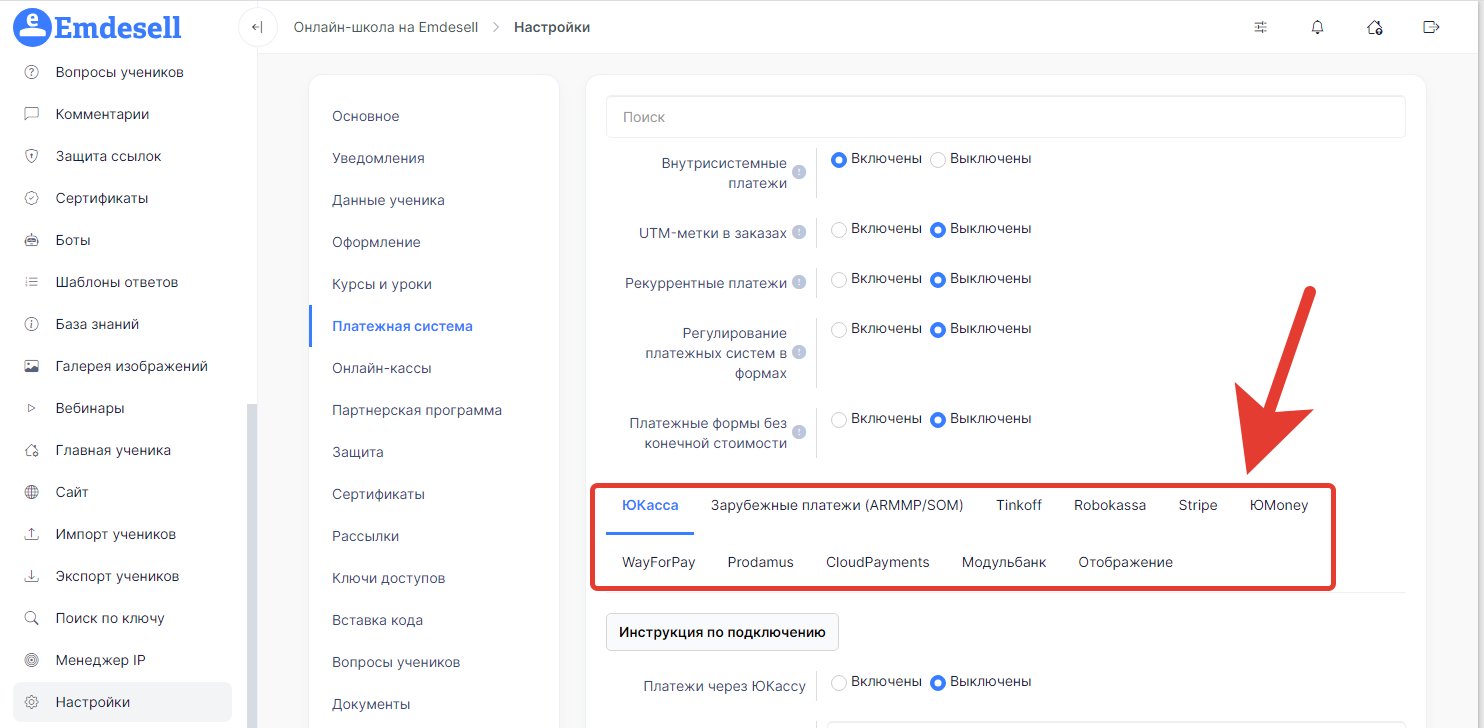
Task: Open the Stripe tab
Action: tap(1198, 505)
